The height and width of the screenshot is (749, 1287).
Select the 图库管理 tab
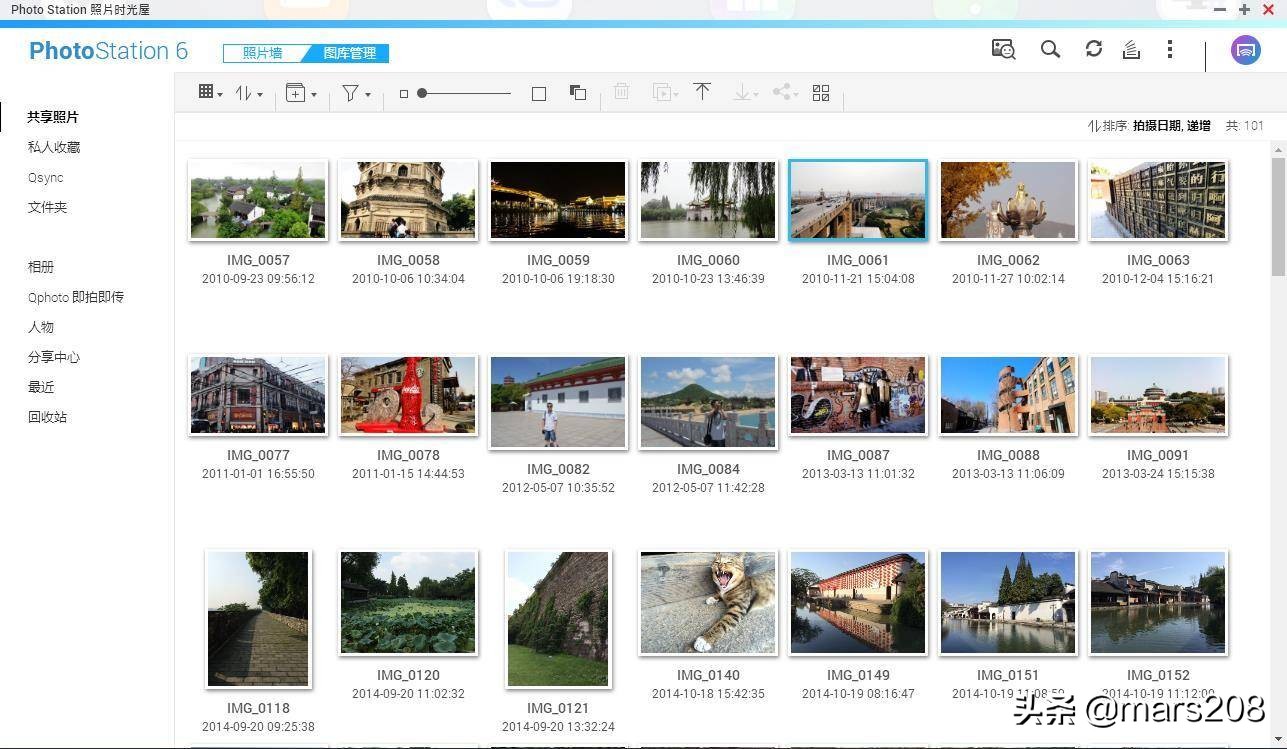349,53
